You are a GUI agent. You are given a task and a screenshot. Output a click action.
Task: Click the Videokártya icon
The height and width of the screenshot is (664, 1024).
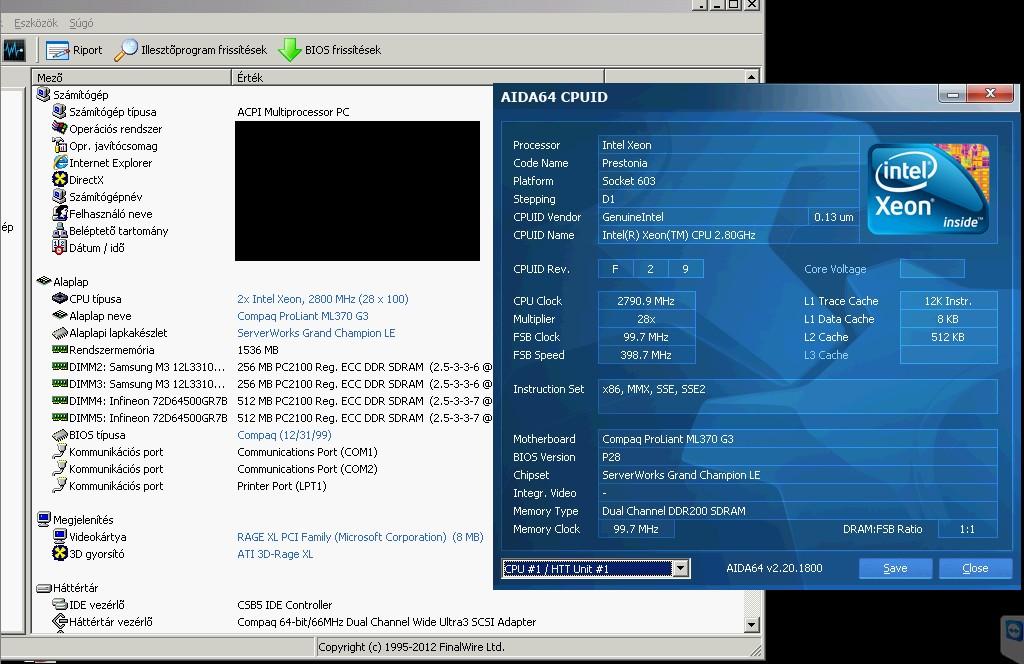coord(60,536)
